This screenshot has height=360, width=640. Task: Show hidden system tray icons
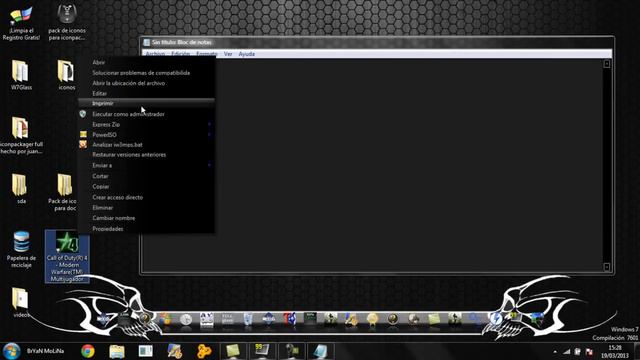555,351
